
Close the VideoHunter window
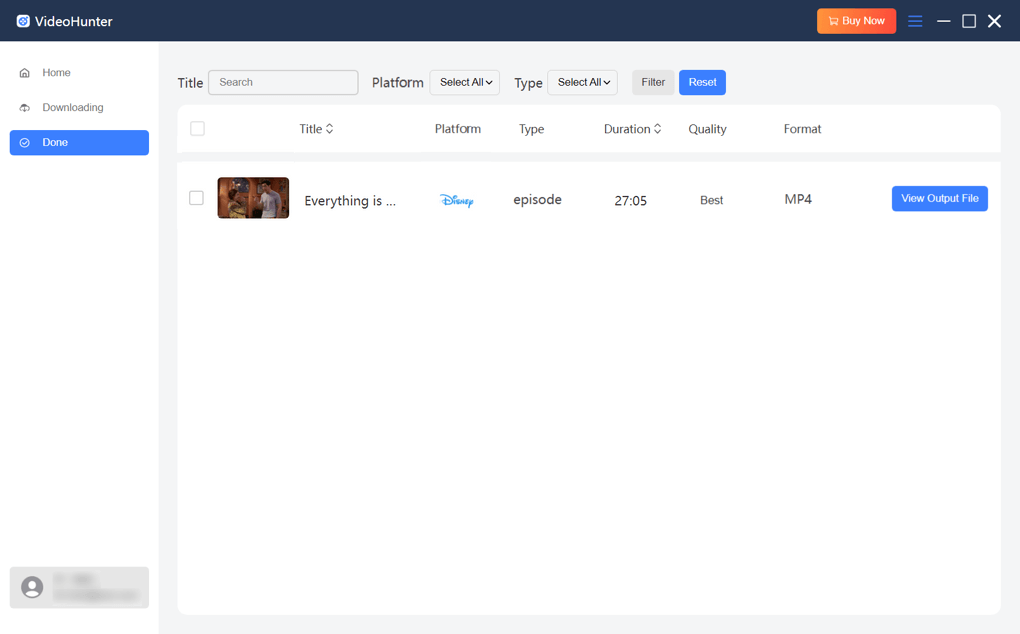pyautogui.click(x=995, y=21)
